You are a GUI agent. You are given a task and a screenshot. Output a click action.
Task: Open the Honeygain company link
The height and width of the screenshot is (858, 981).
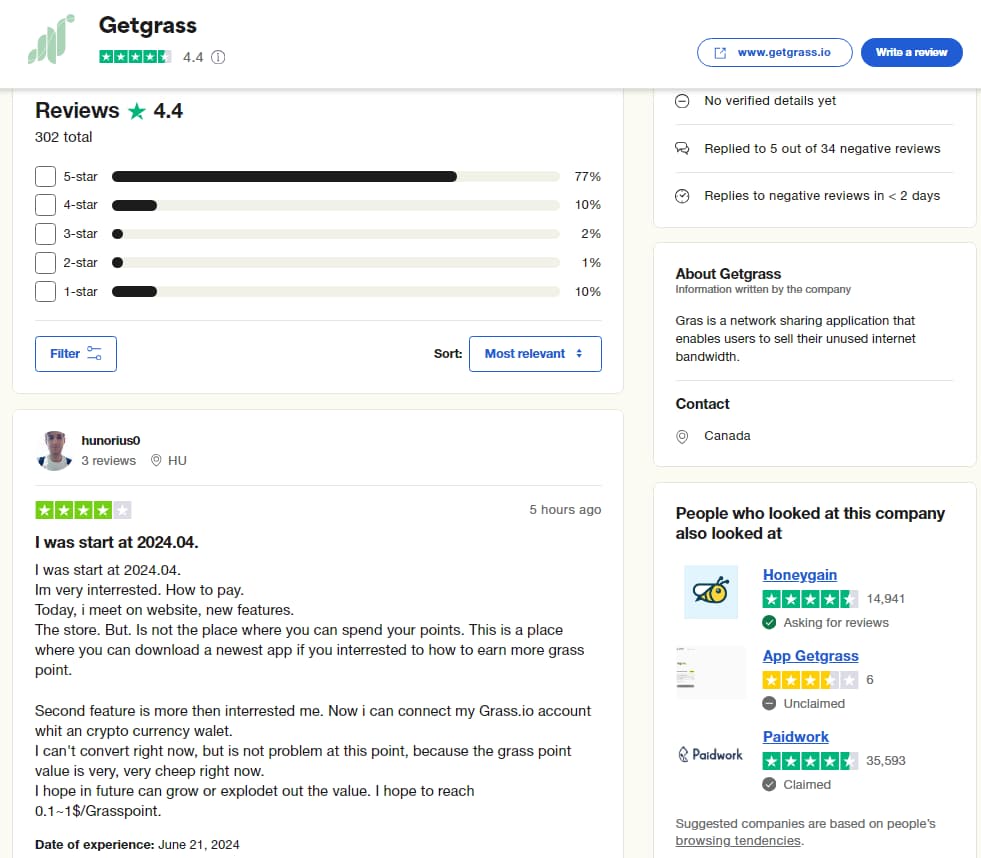(799, 575)
